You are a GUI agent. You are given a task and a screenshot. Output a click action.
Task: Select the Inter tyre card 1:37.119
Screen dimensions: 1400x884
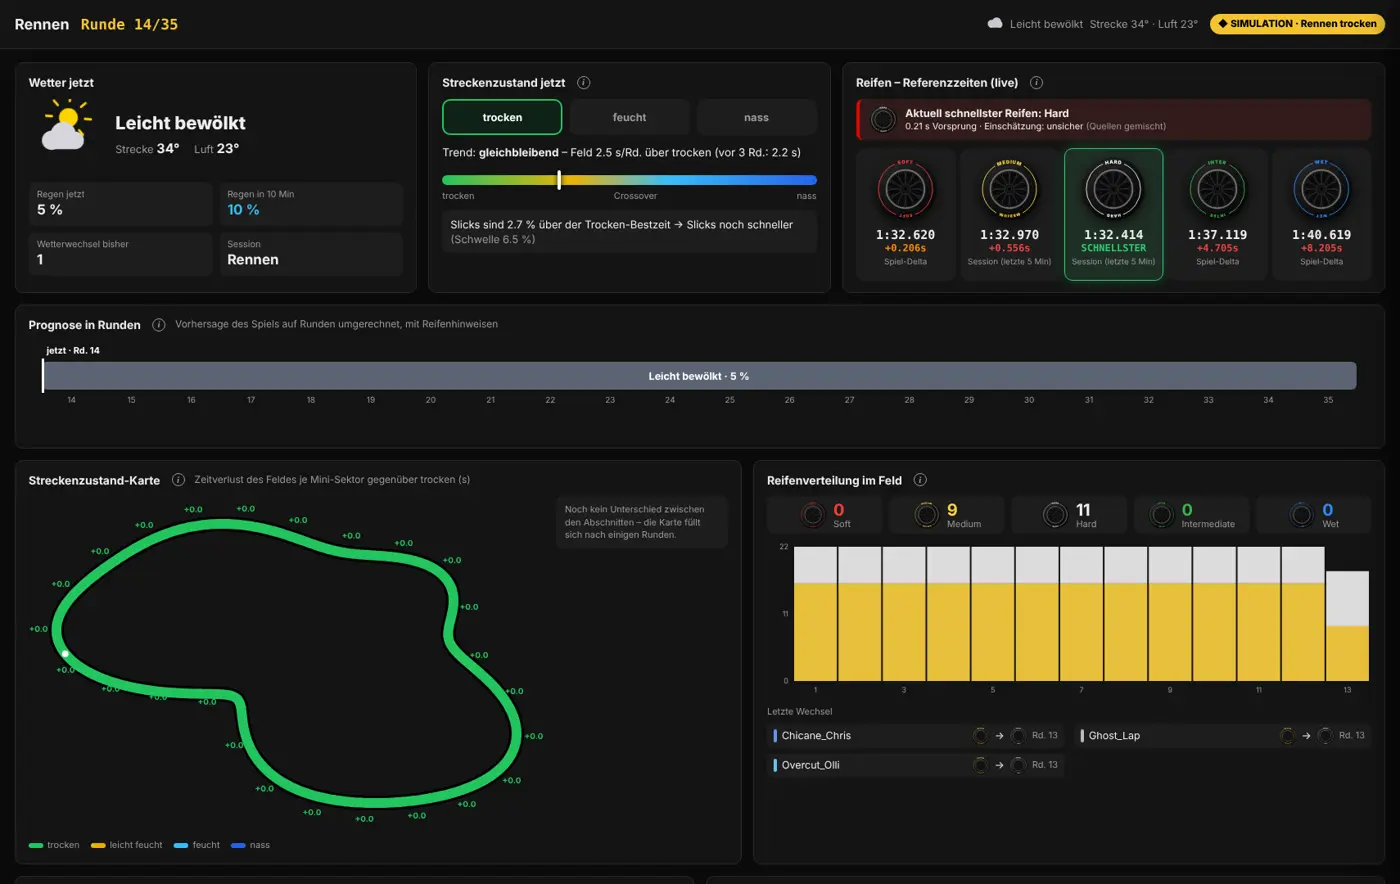point(1217,214)
